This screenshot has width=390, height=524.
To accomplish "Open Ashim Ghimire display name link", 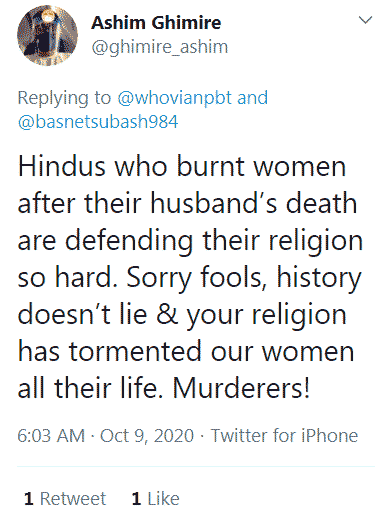I will click(156, 23).
